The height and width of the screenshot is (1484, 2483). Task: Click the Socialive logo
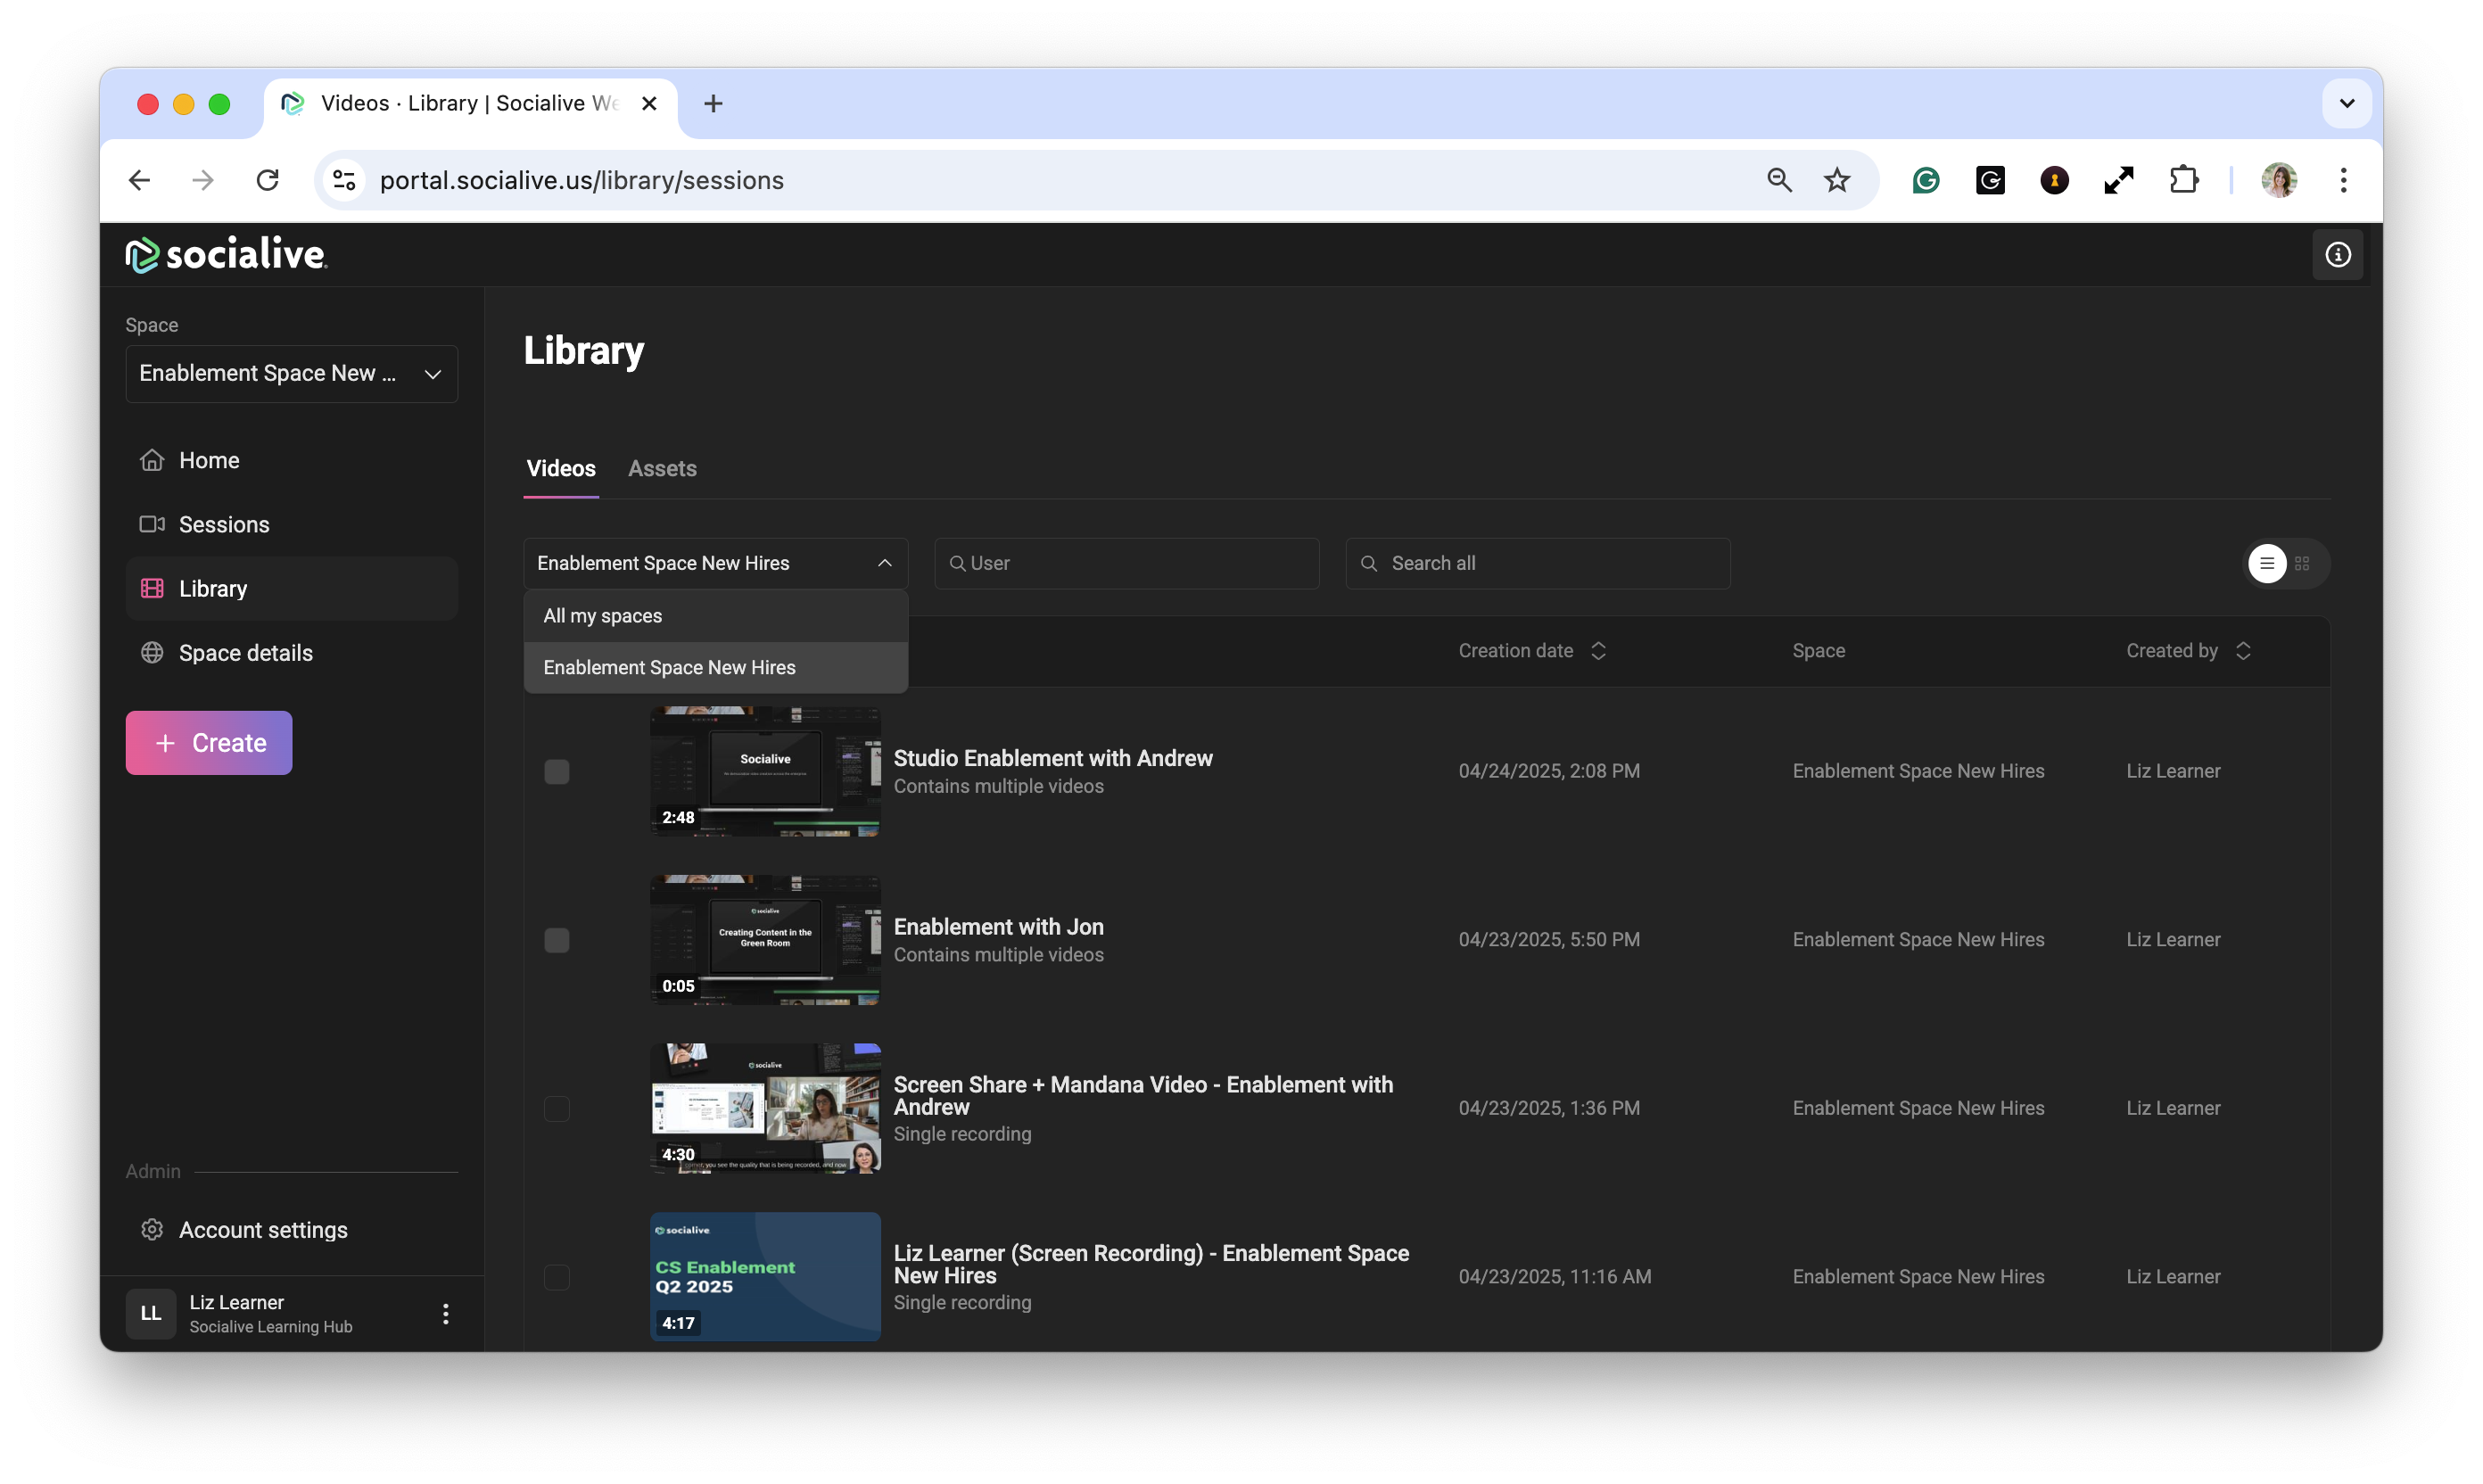pos(227,254)
